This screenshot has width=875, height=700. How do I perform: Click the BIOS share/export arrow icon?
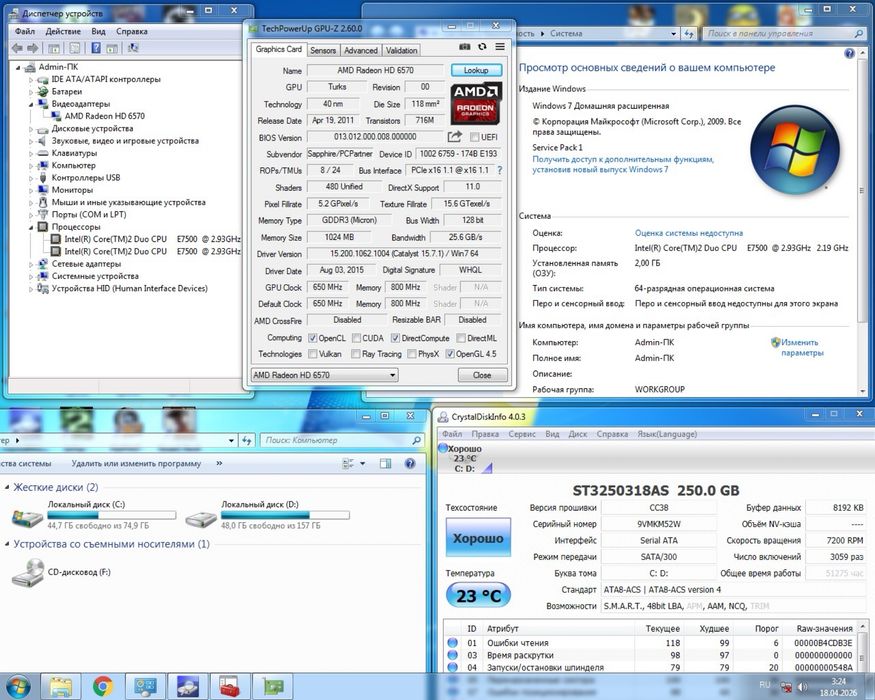coord(455,137)
